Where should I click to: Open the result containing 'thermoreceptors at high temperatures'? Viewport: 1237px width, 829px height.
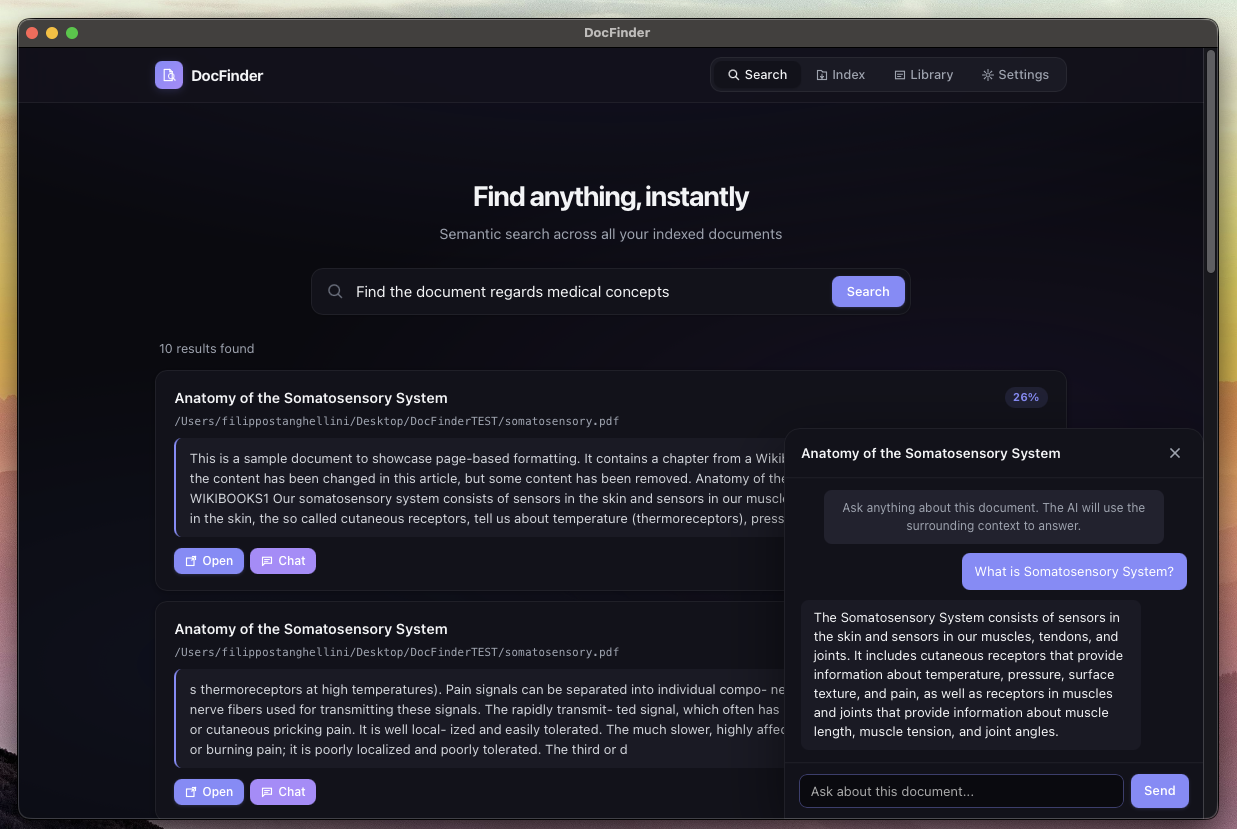[209, 792]
